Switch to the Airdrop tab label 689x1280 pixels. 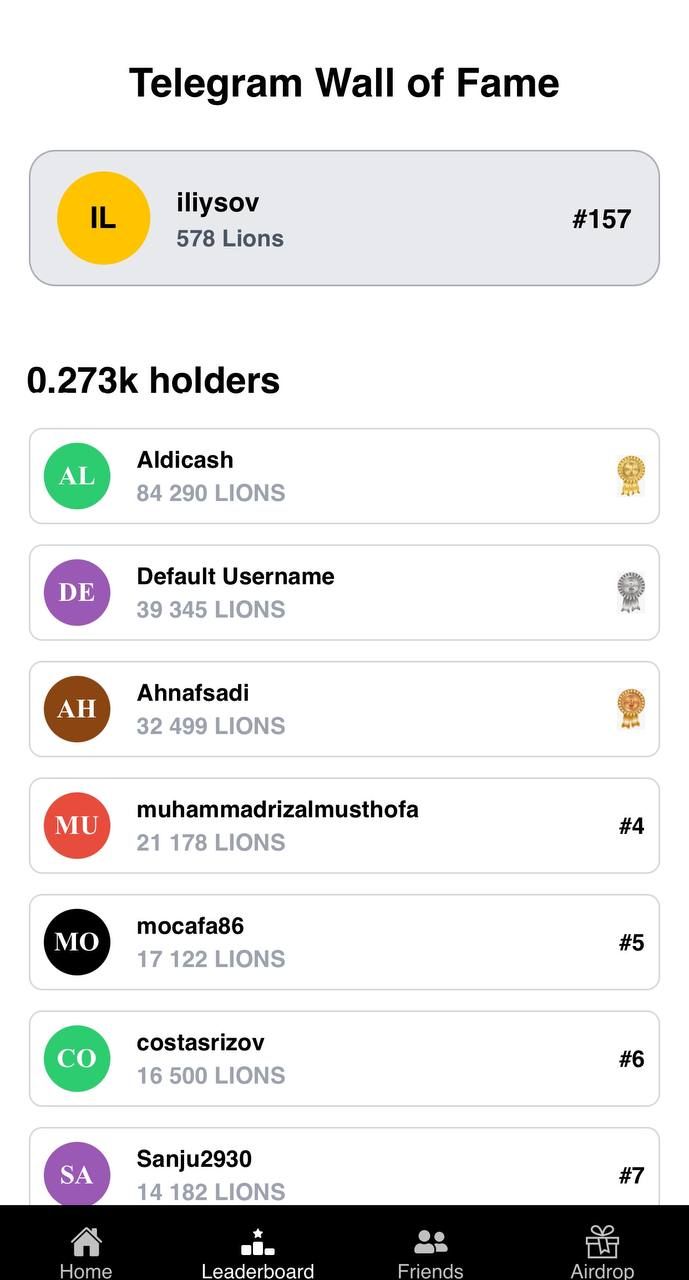(602, 1271)
